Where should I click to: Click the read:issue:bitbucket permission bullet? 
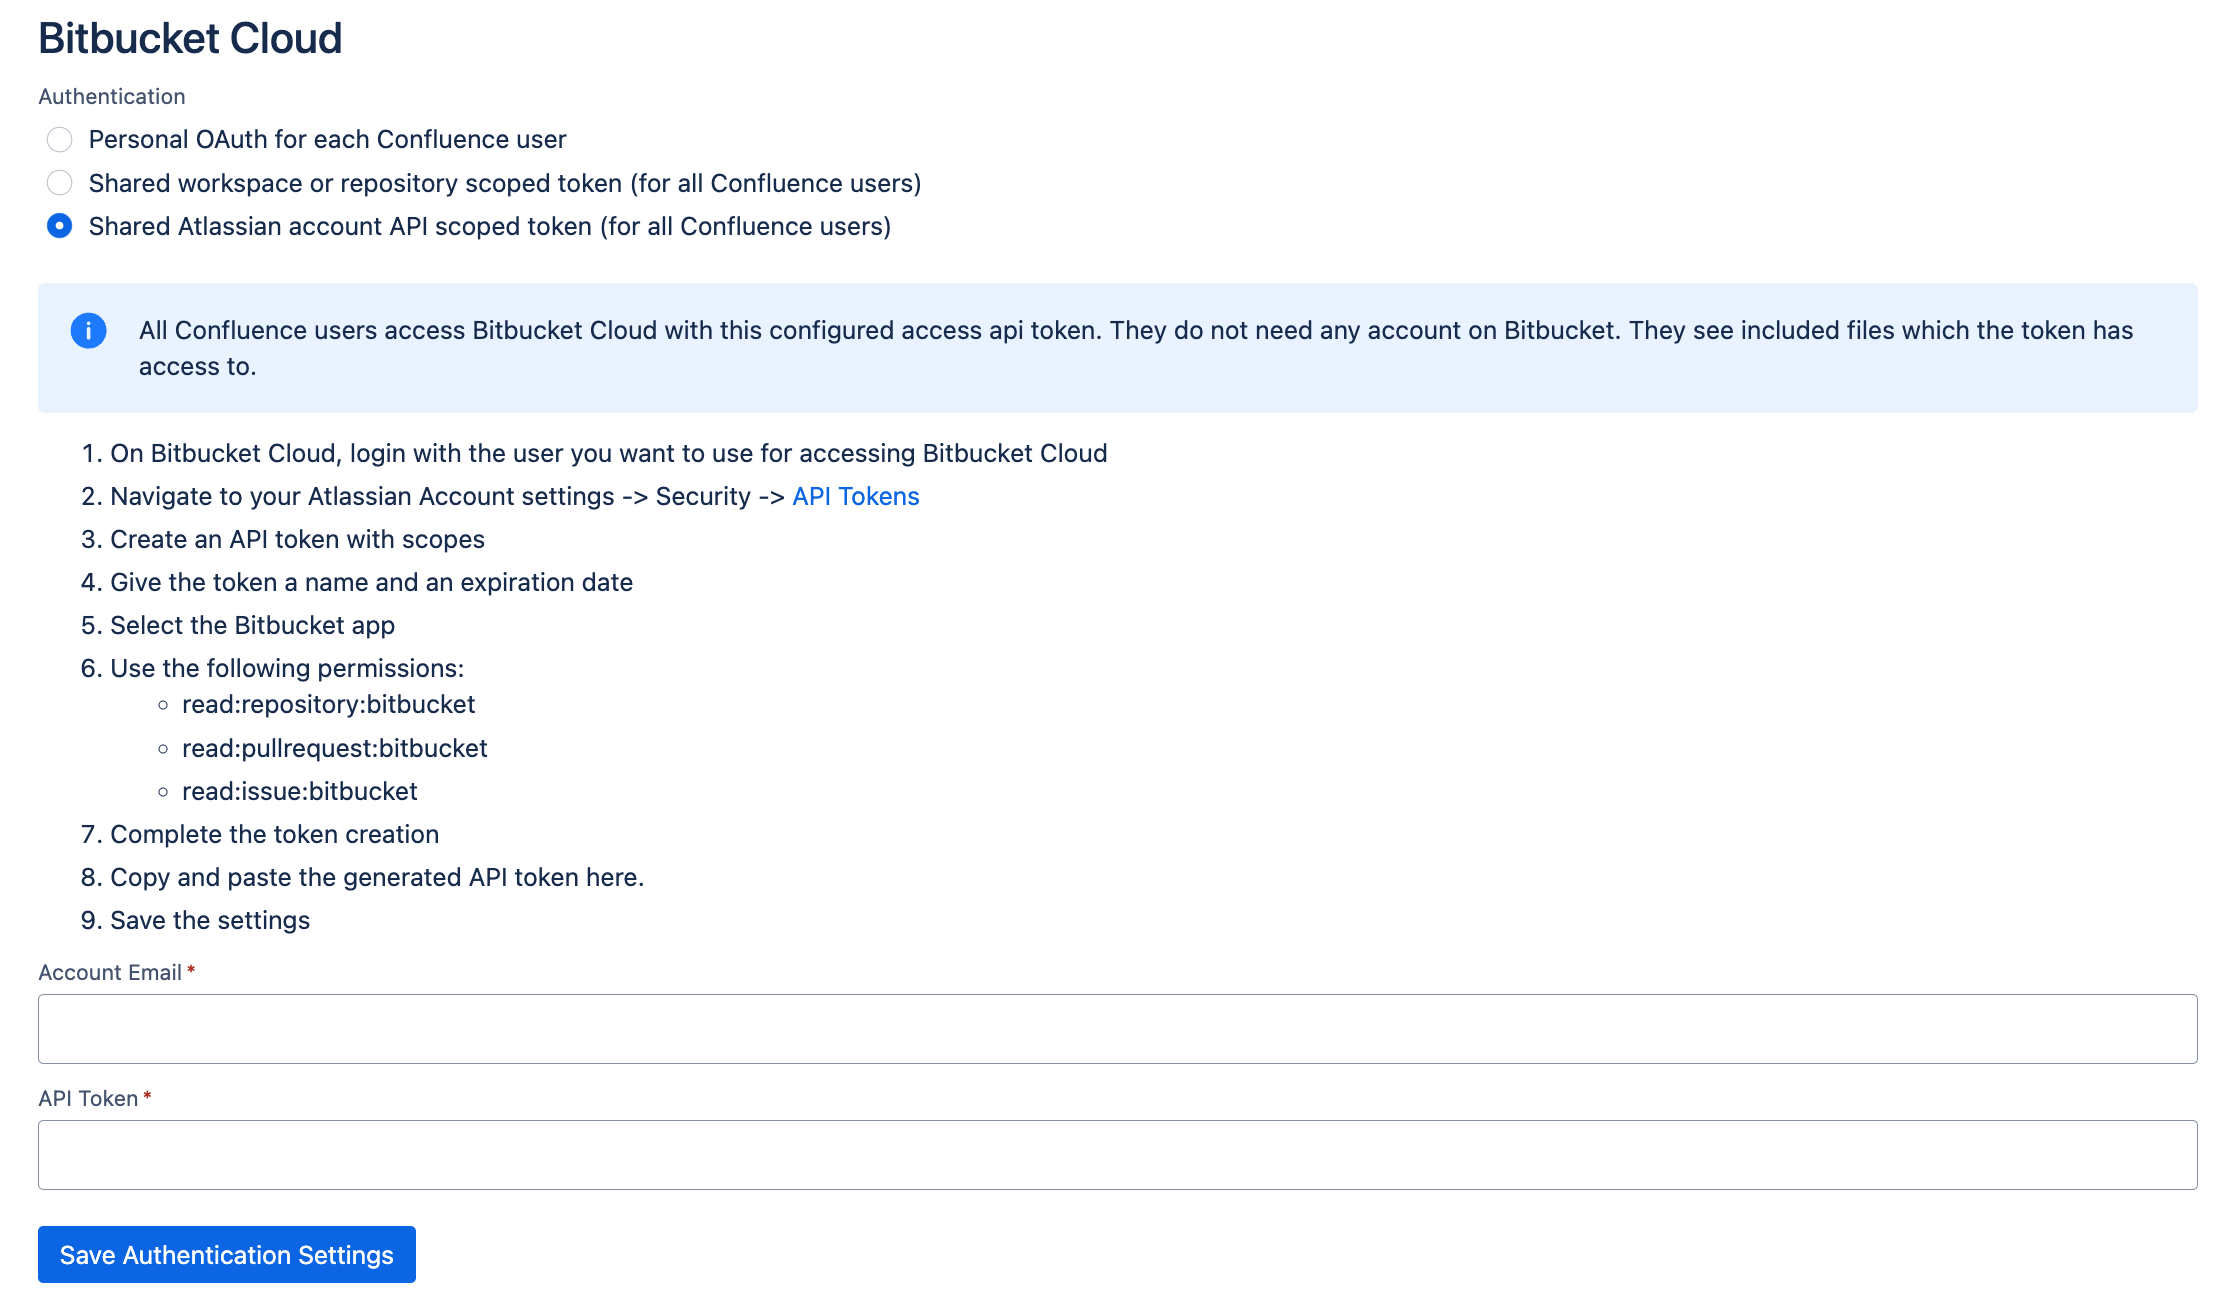click(300, 791)
